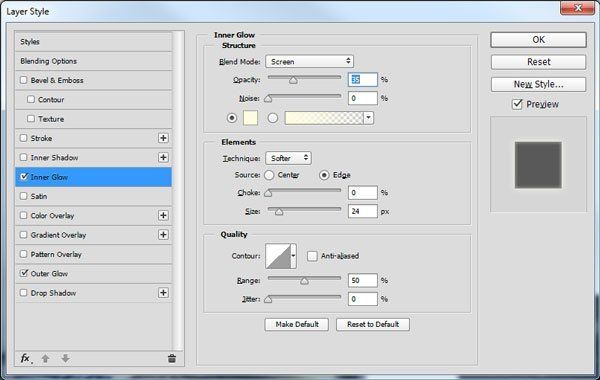Enable the Gradient Overlay checkbox
This screenshot has width=600, height=380.
(x=24, y=235)
